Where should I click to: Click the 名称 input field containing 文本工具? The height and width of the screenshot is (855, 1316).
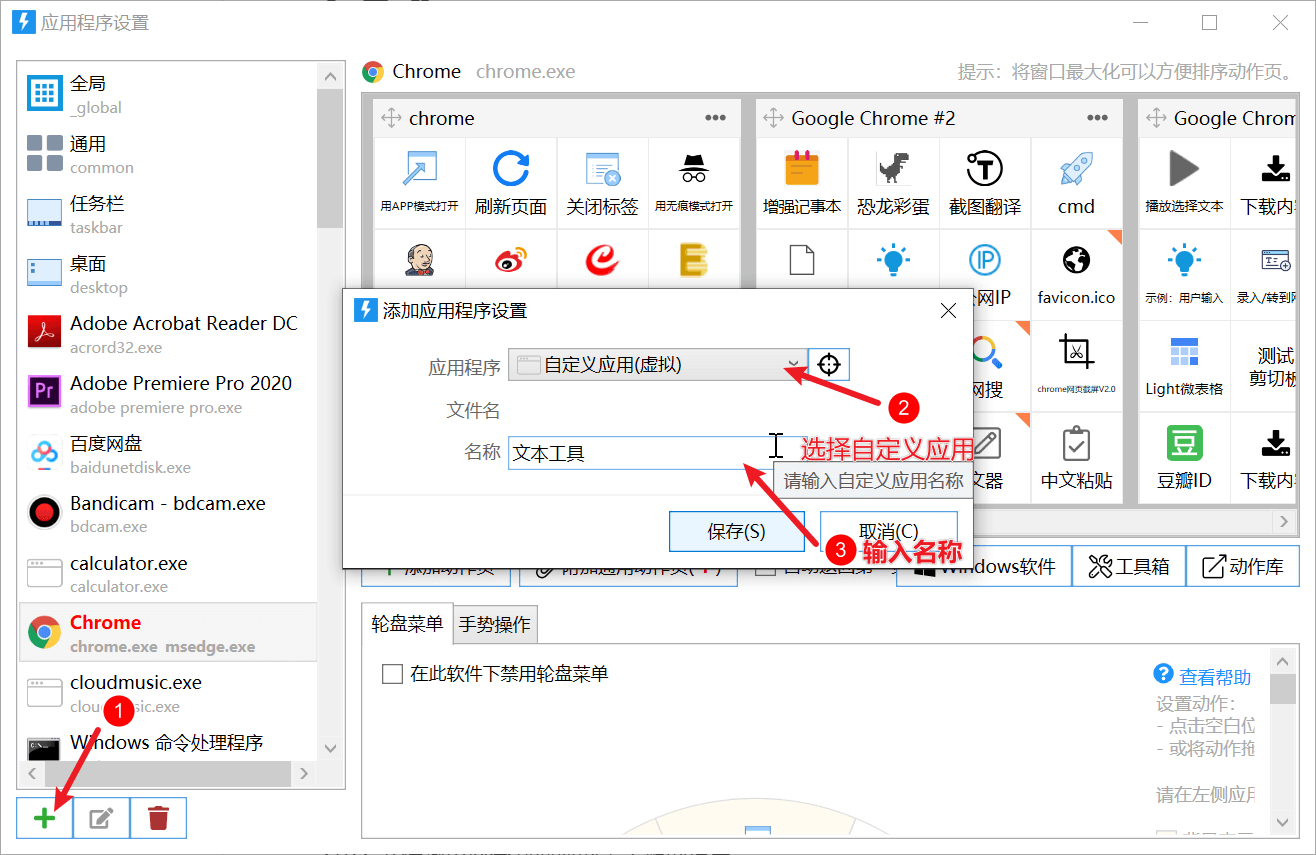658,453
